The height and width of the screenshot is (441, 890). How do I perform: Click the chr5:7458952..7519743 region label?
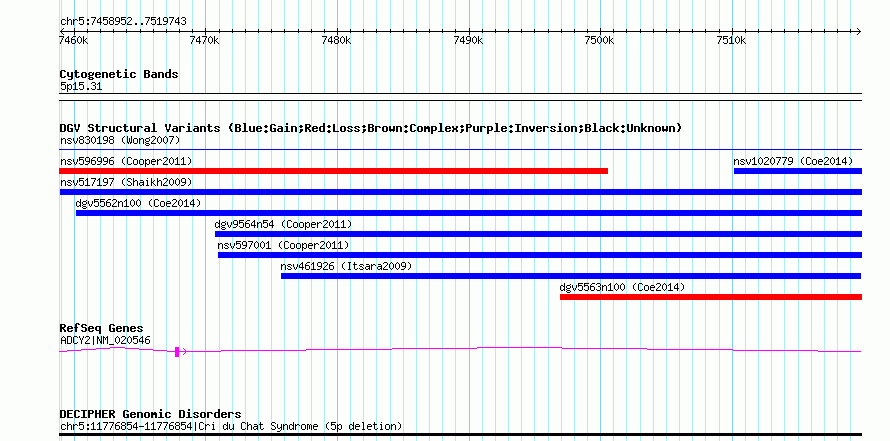pyautogui.click(x=123, y=22)
